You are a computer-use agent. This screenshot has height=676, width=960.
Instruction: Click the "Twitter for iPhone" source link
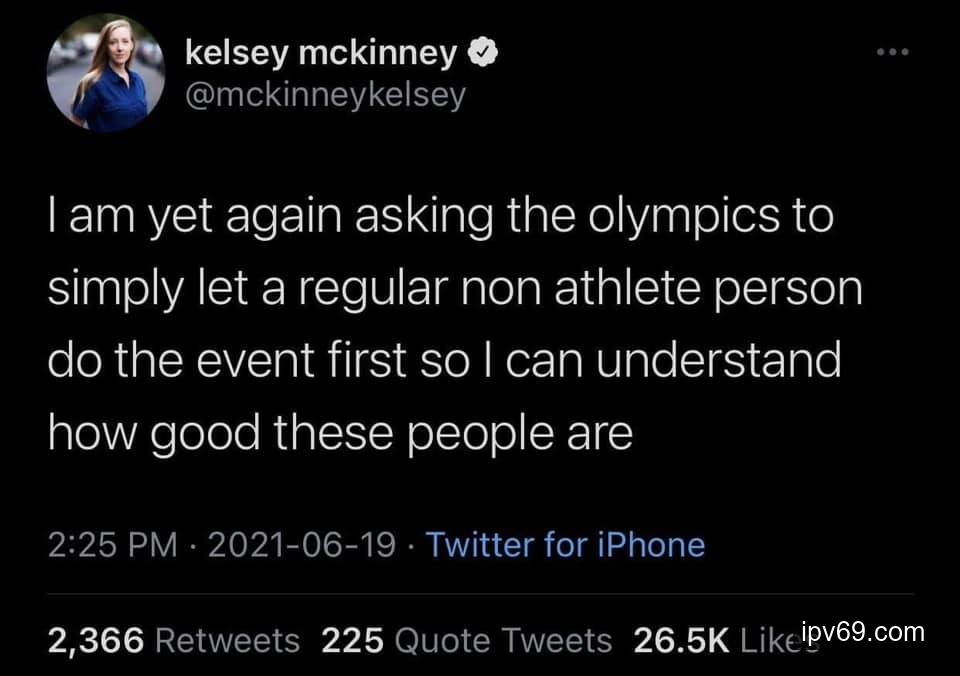566,545
